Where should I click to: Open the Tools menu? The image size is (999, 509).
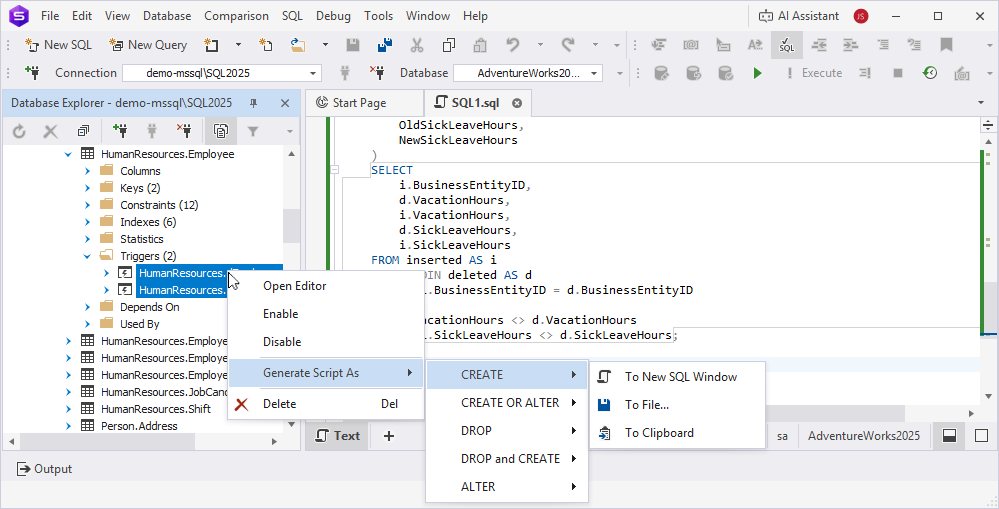tap(378, 16)
